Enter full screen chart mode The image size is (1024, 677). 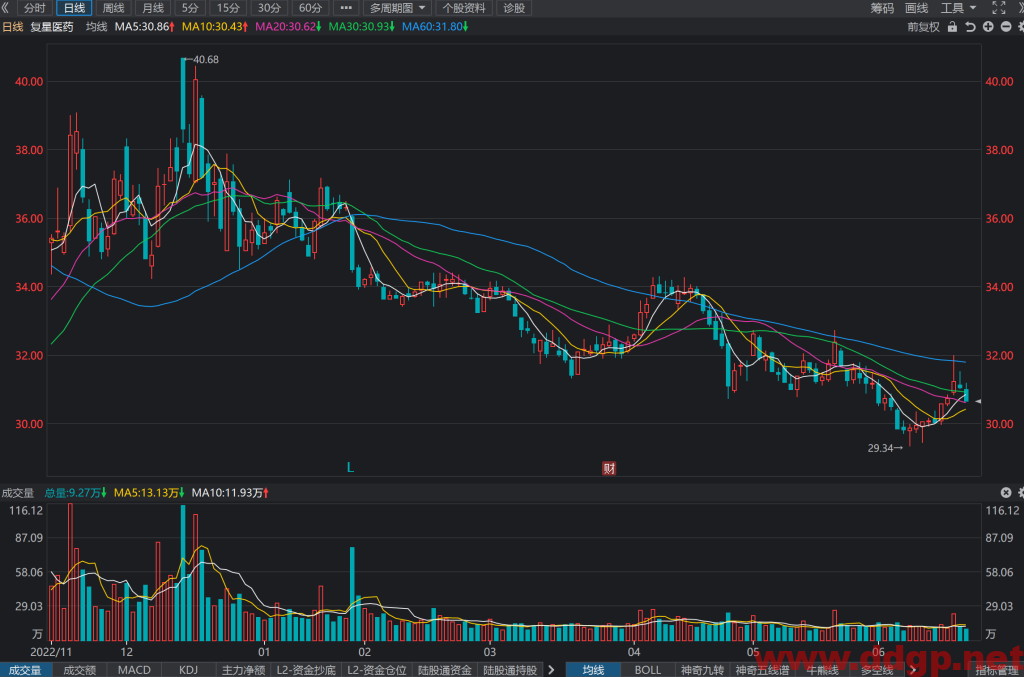(x=999, y=8)
